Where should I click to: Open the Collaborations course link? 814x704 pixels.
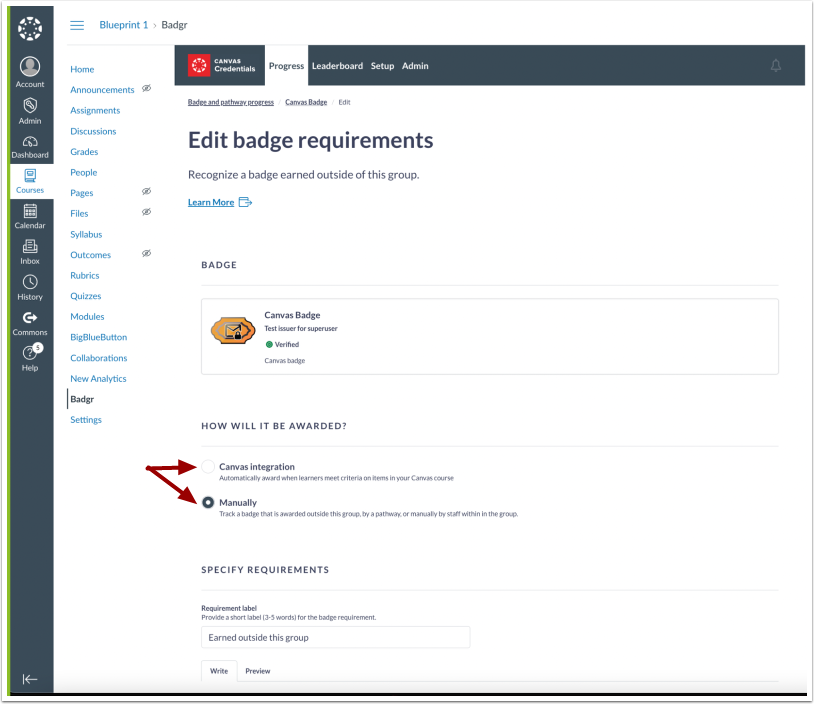coord(99,358)
